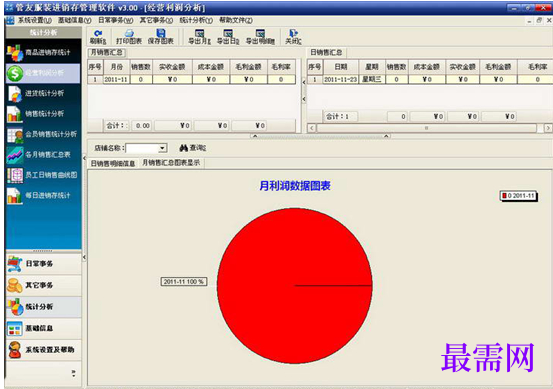Open the 基础信息 menu in menu bar
Viewport: 553px width, 389px height.
click(x=74, y=20)
